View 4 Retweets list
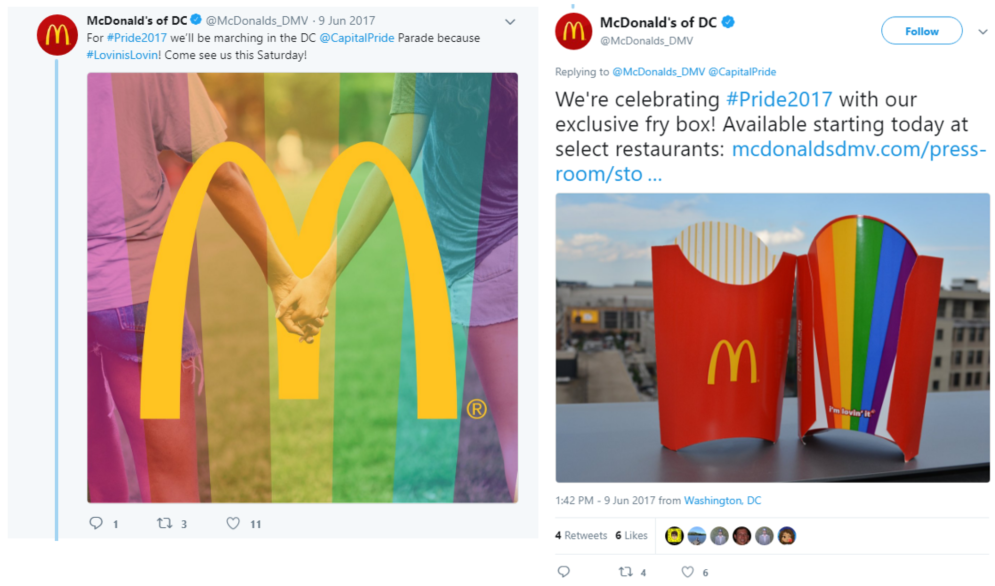The height and width of the screenshot is (586, 995). pos(581,535)
